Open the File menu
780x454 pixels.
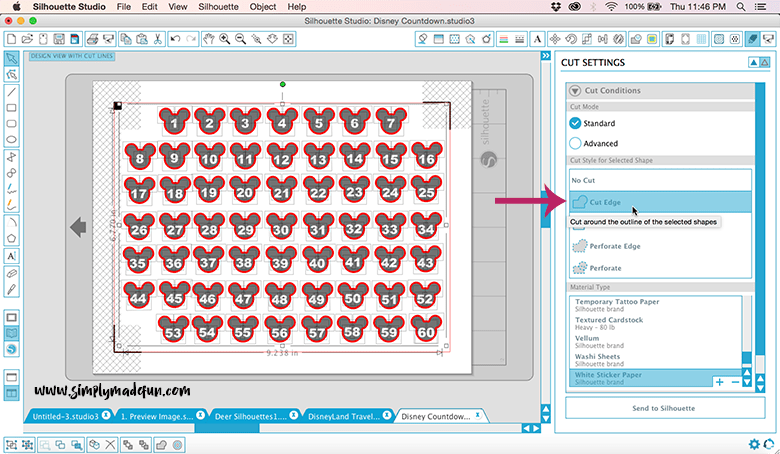click(x=123, y=7)
